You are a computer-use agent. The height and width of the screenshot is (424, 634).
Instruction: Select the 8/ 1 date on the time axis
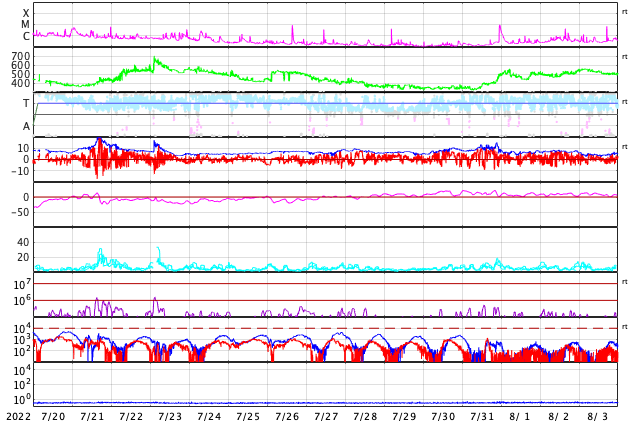pyautogui.click(x=521, y=416)
